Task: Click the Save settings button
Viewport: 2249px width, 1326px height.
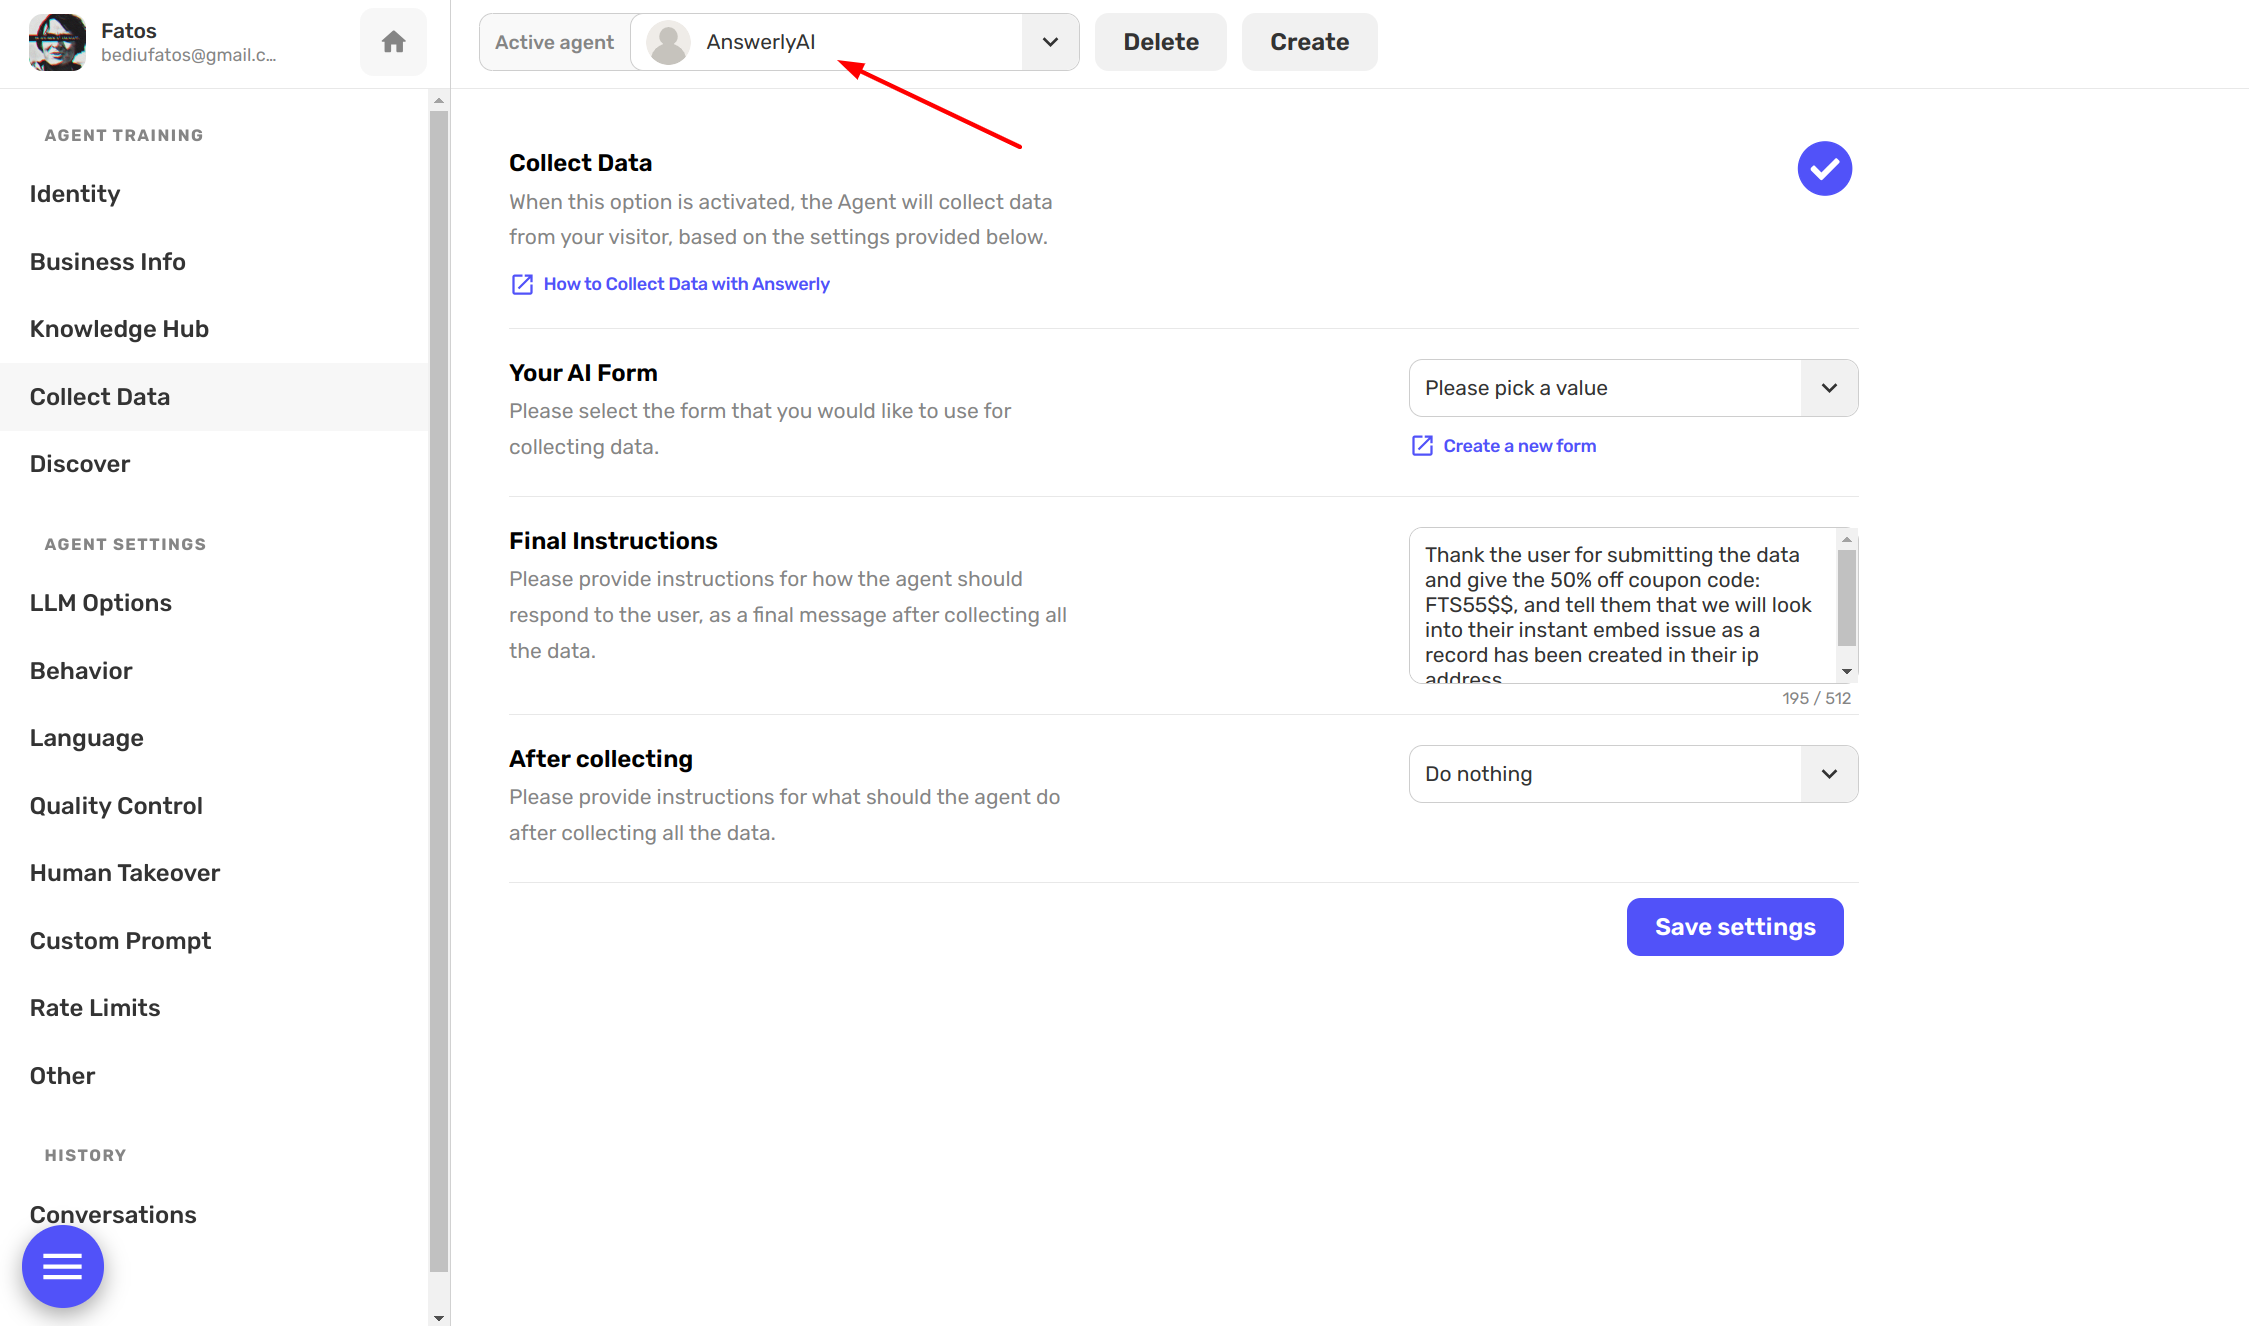Action: (x=1734, y=927)
